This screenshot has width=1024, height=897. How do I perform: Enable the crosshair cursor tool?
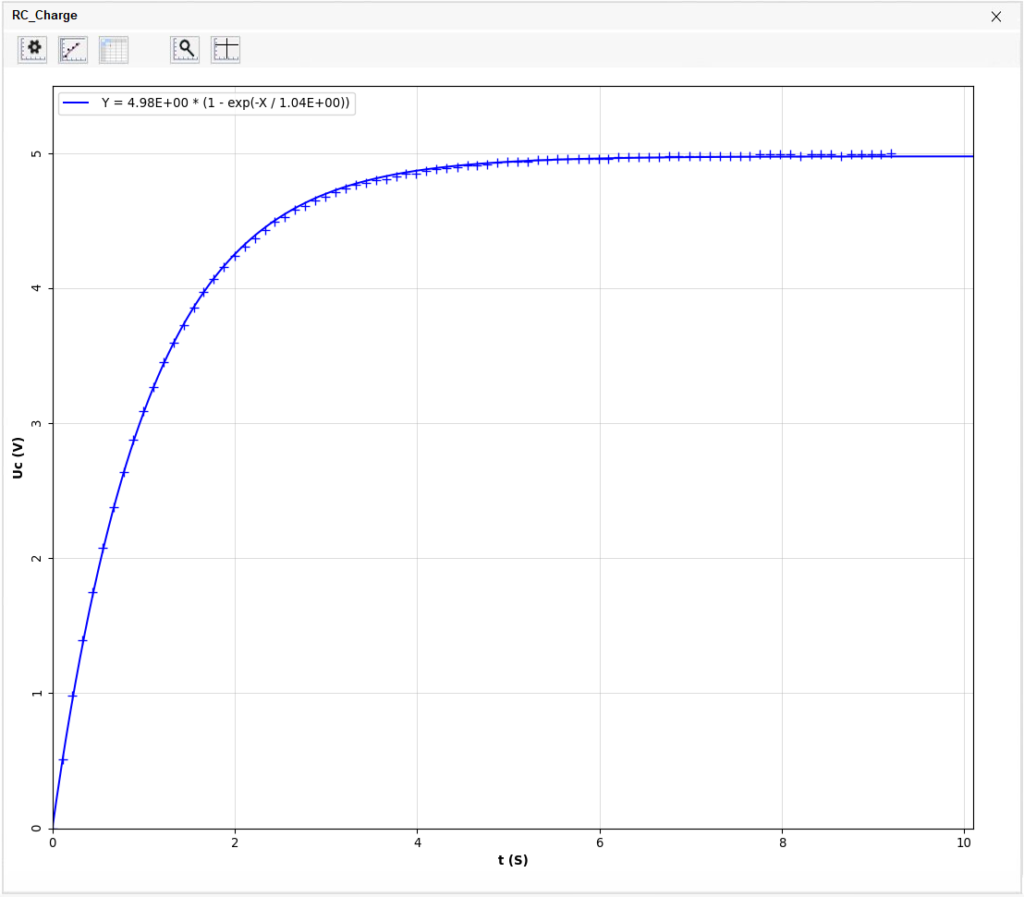tap(226, 49)
